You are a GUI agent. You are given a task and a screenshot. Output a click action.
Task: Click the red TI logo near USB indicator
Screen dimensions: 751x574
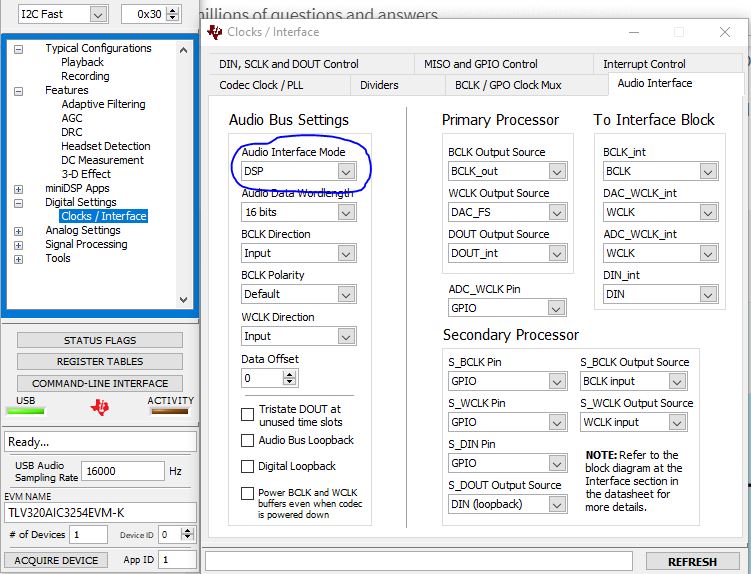click(99, 407)
